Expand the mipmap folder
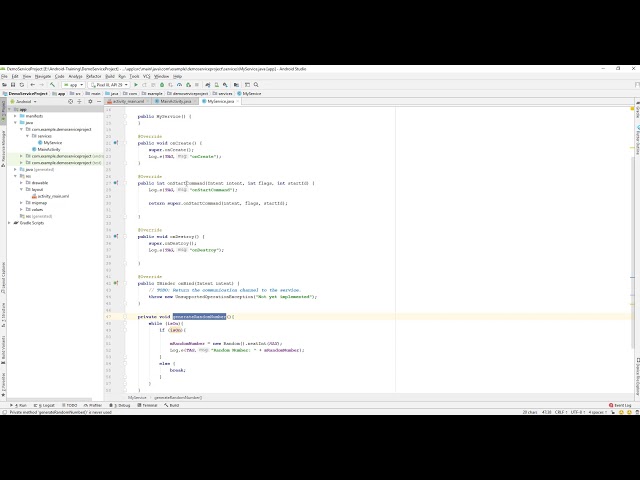Screen dimensions: 640x480 point(22,203)
